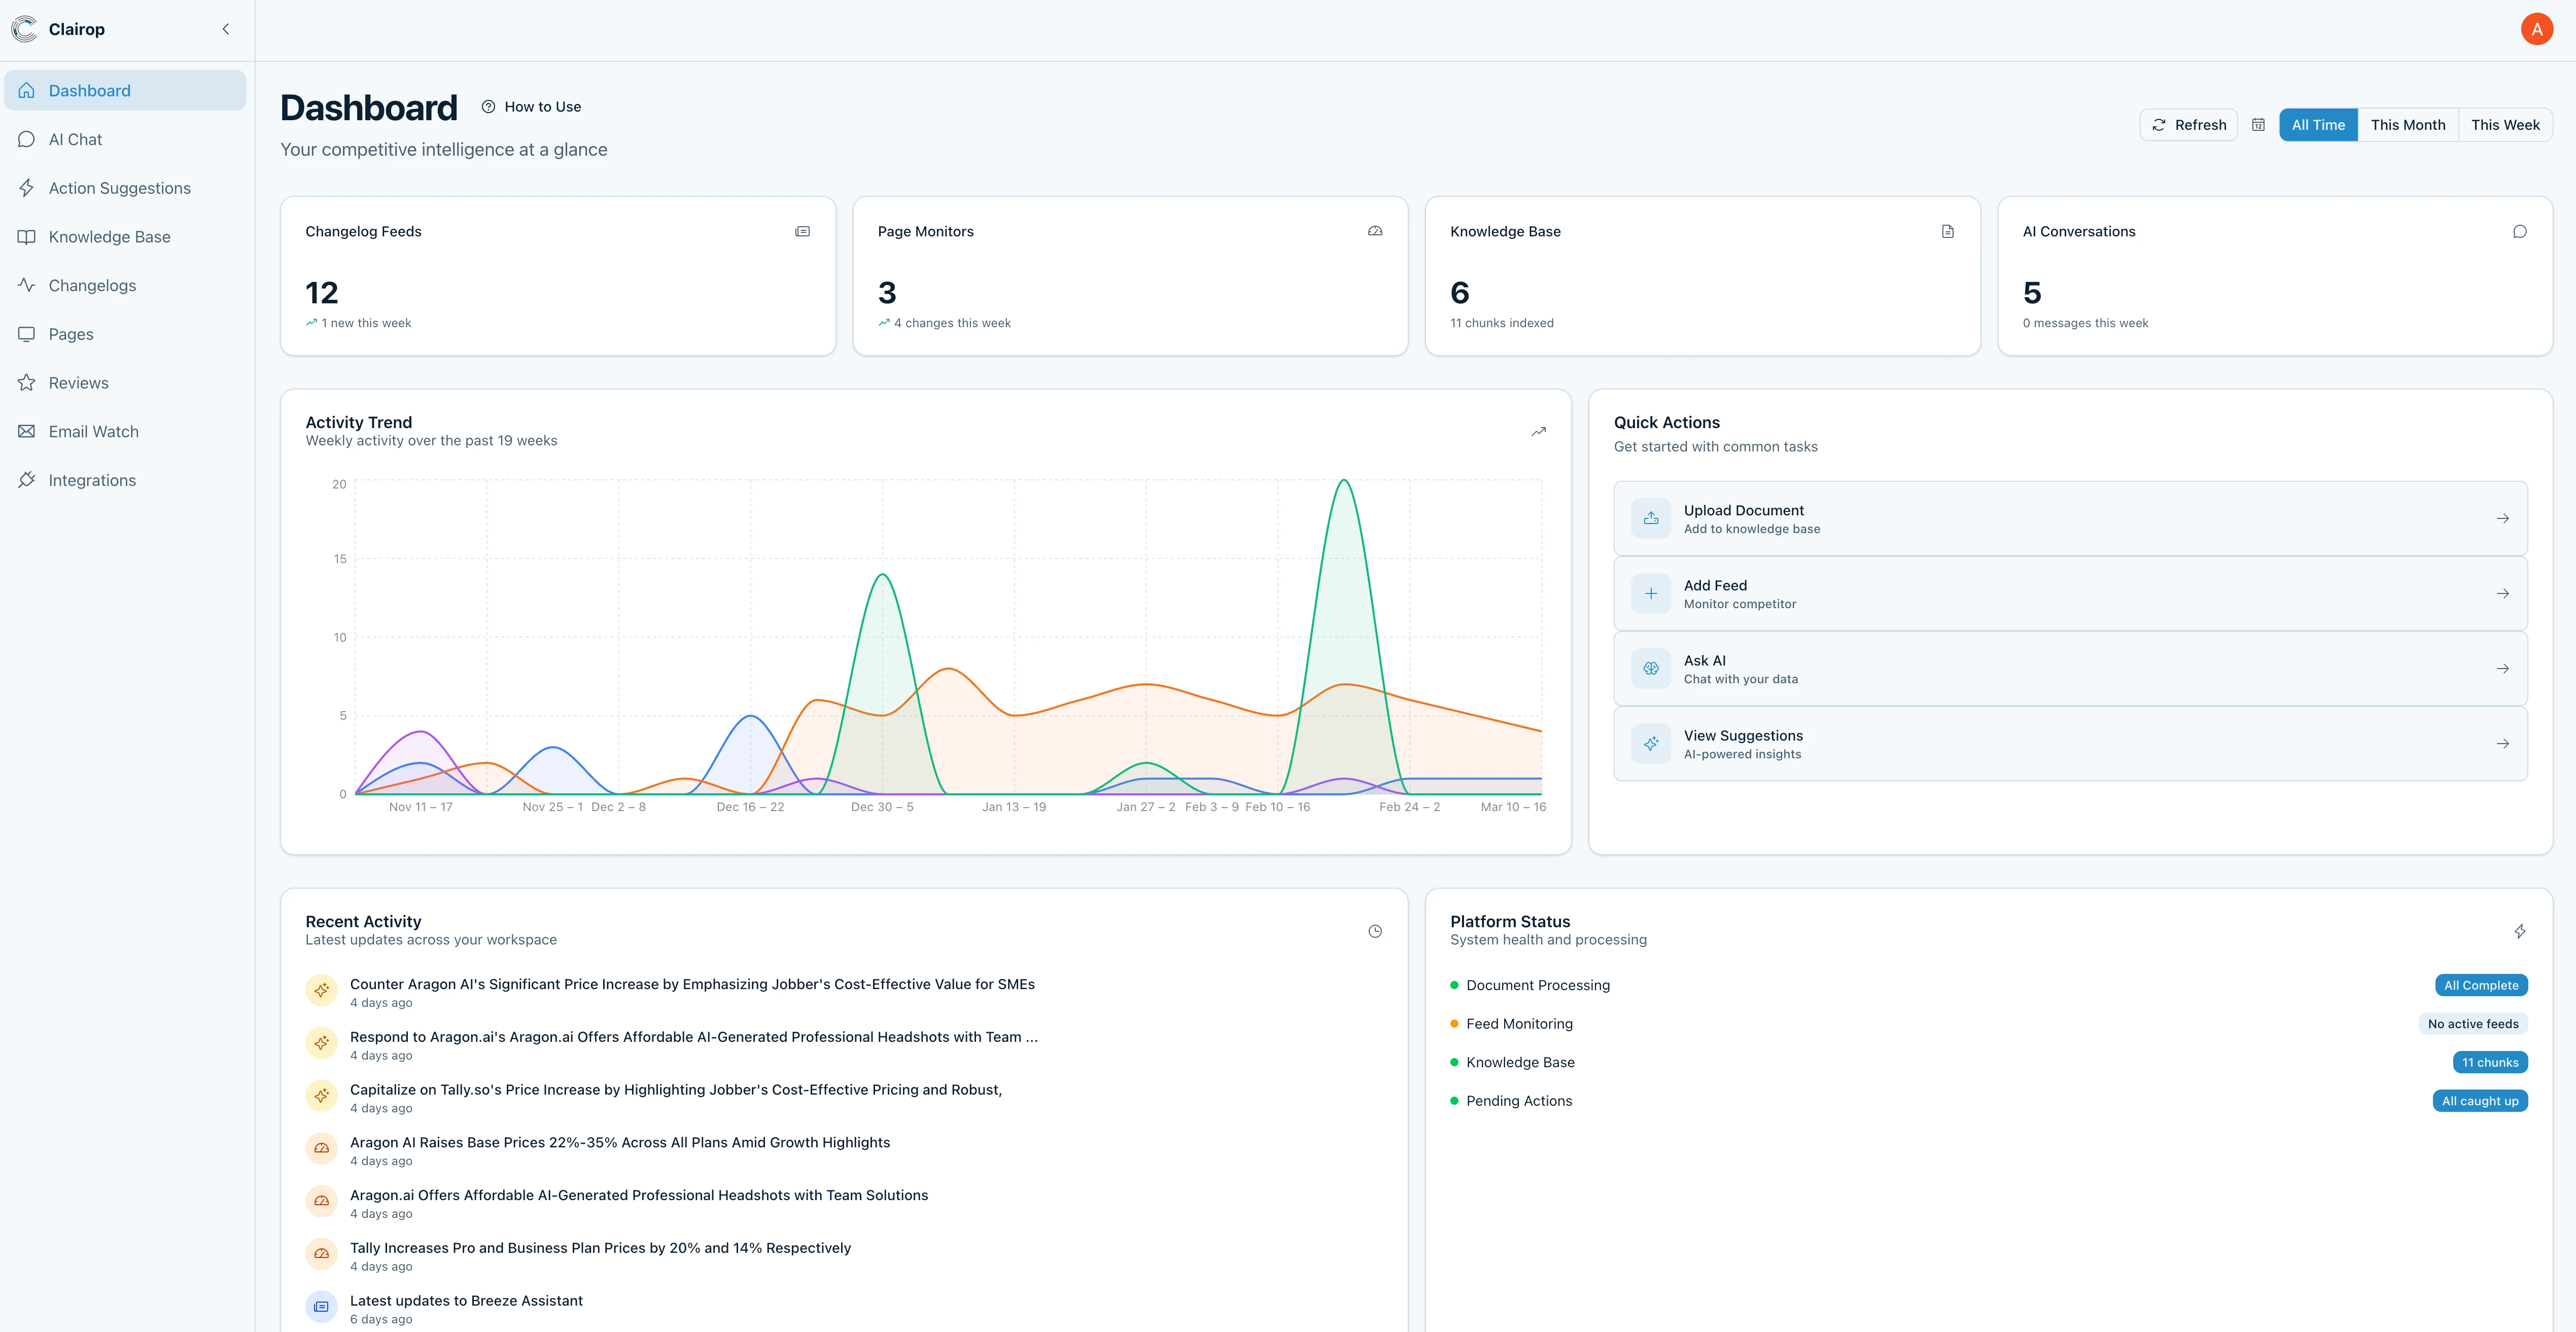Switch to This Week range

2504,125
